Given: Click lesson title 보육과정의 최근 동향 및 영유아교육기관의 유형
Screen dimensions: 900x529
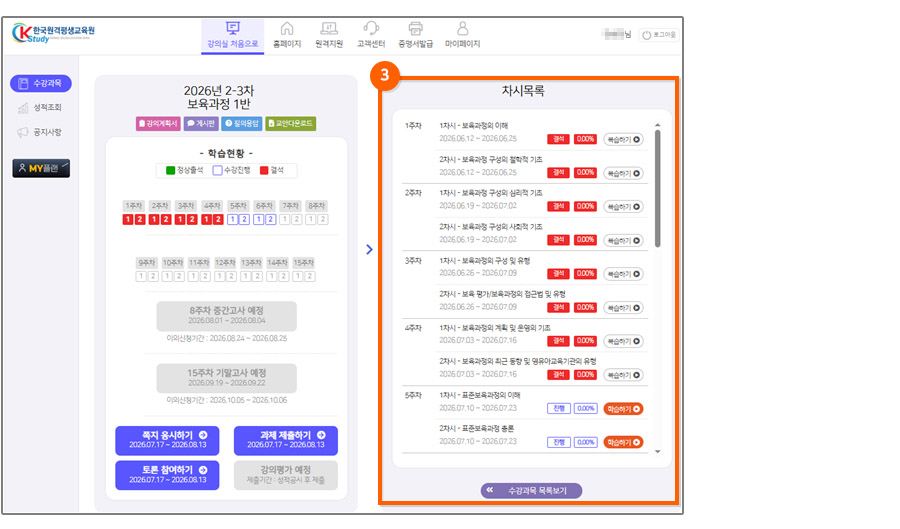Looking at the screenshot, I should [518, 361].
